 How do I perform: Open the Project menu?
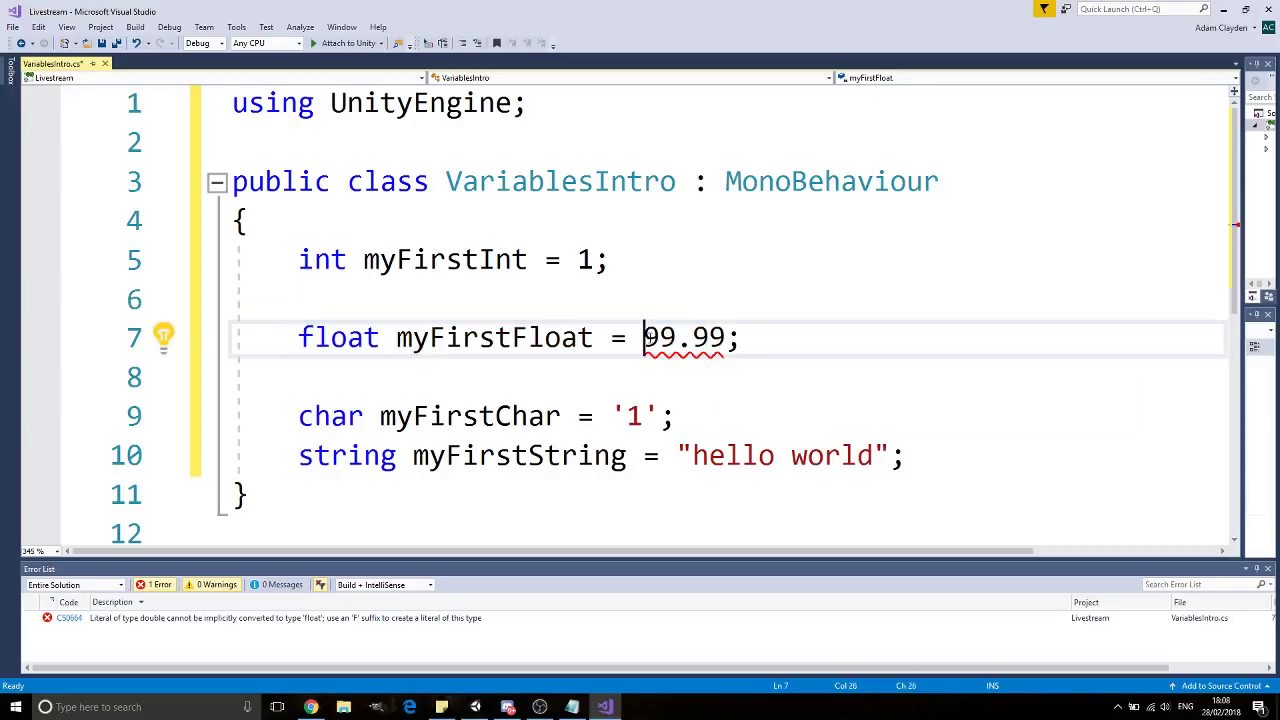click(100, 27)
